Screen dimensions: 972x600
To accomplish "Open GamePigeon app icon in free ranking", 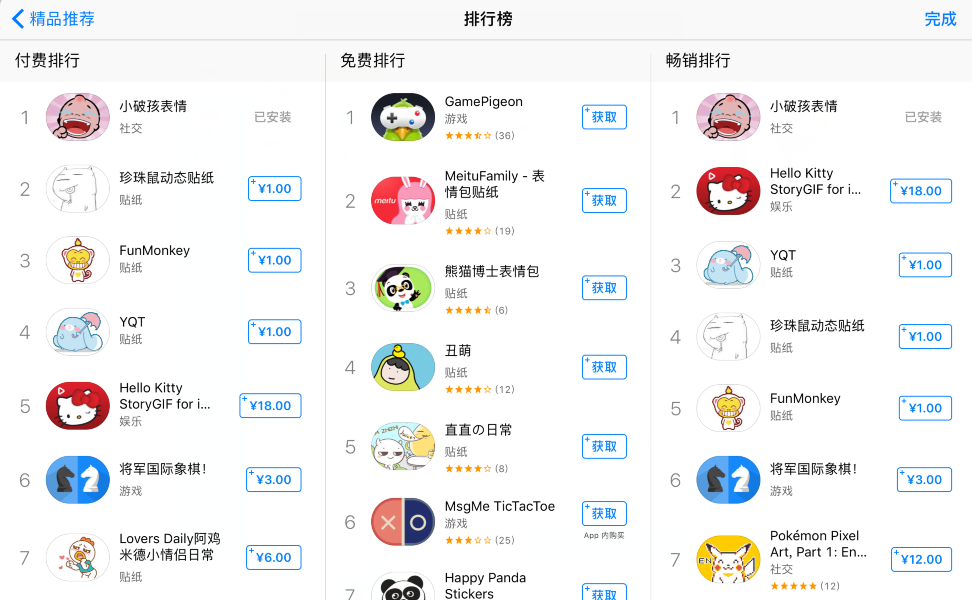I will pos(403,117).
